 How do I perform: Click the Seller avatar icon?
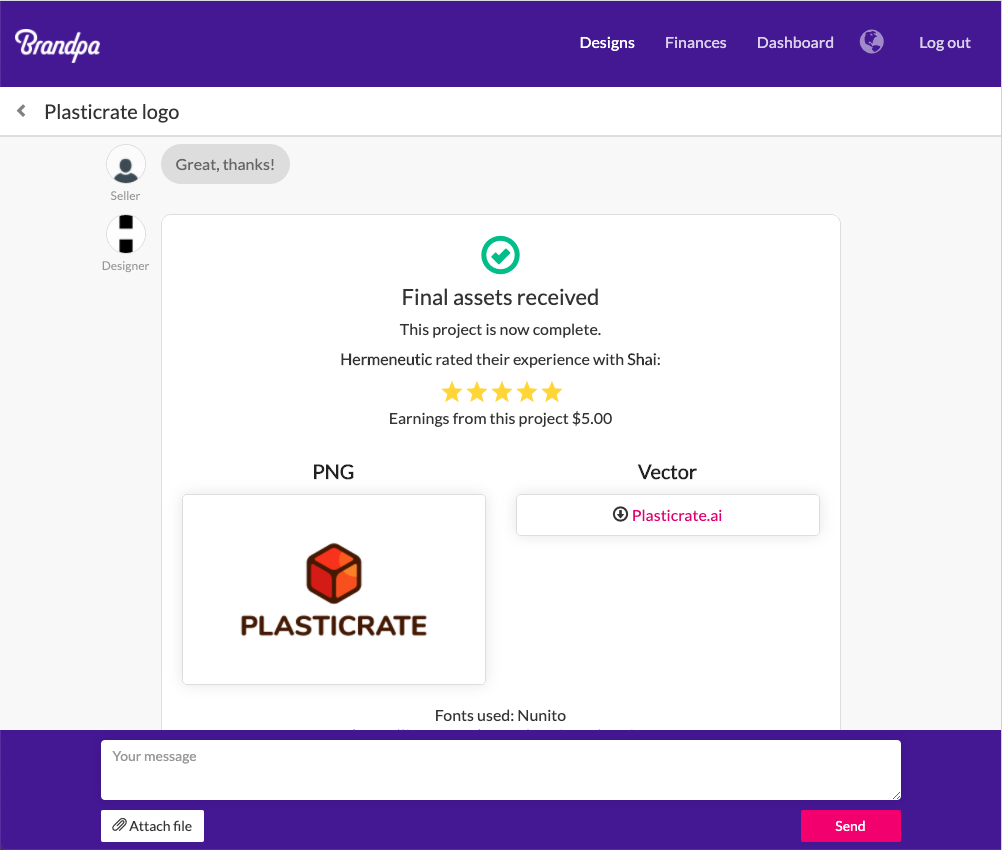[x=126, y=164]
